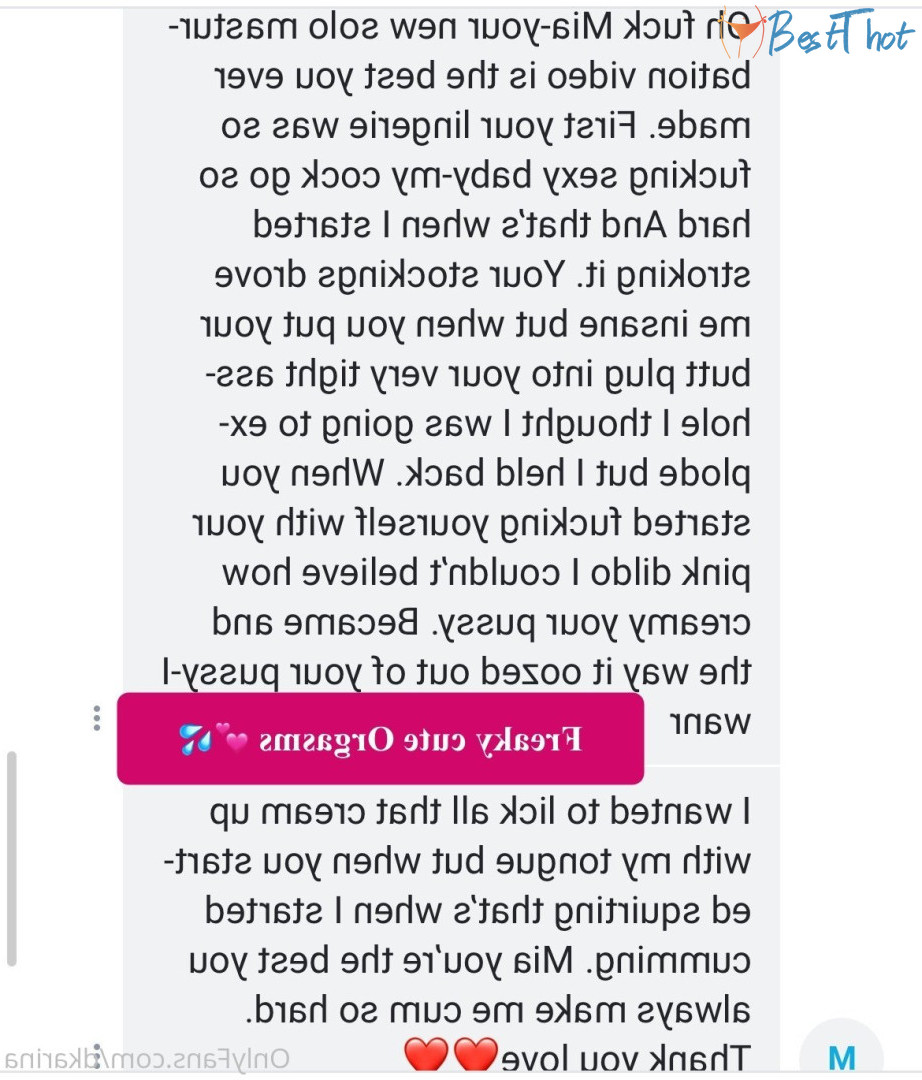Click the vertical chat scrollbar
This screenshot has height=1080, width=922.
click(11, 859)
